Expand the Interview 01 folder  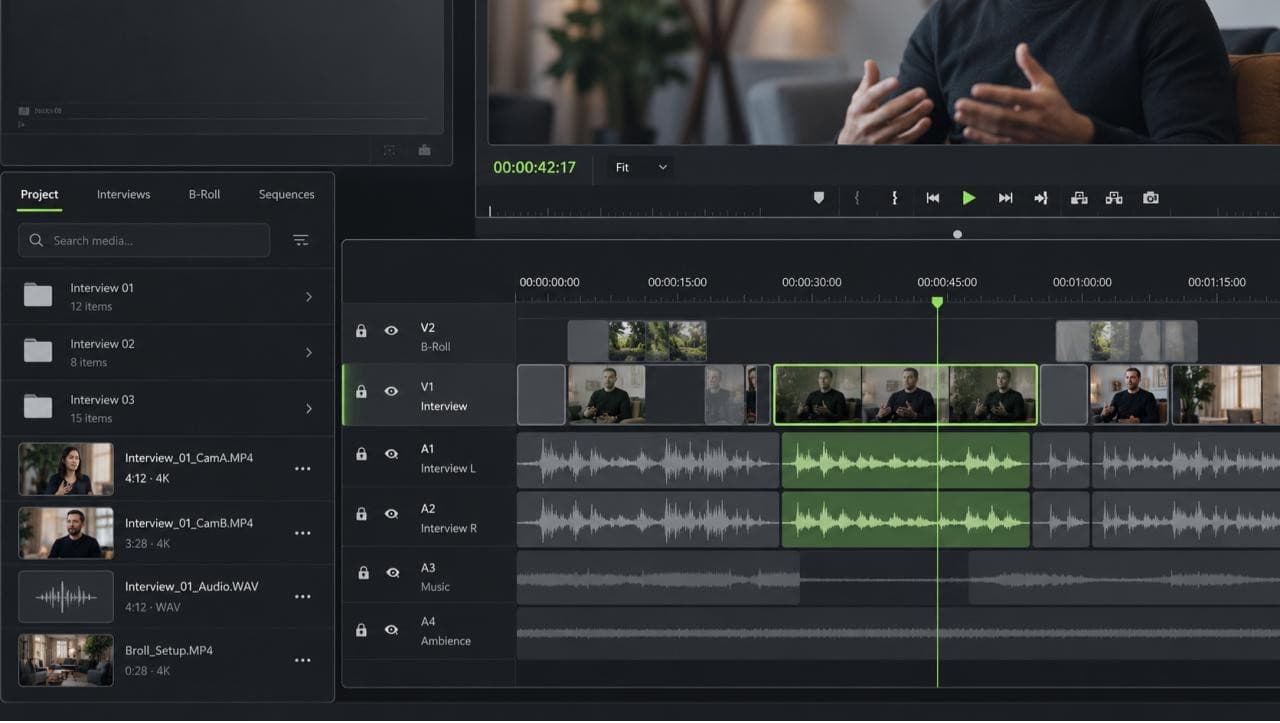tap(308, 297)
